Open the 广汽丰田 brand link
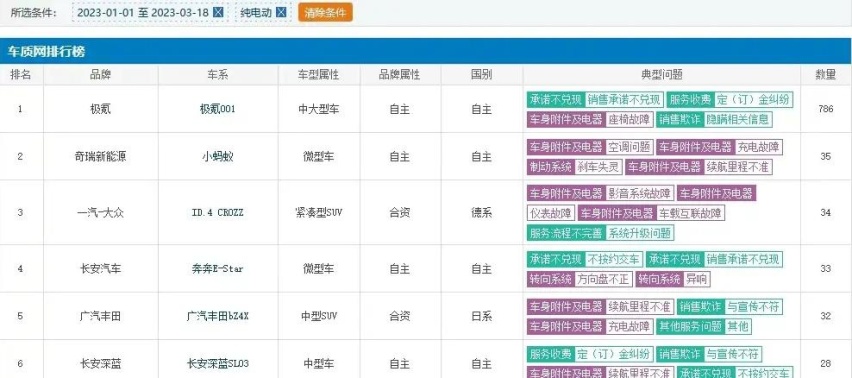The image size is (852, 378). (x=101, y=316)
